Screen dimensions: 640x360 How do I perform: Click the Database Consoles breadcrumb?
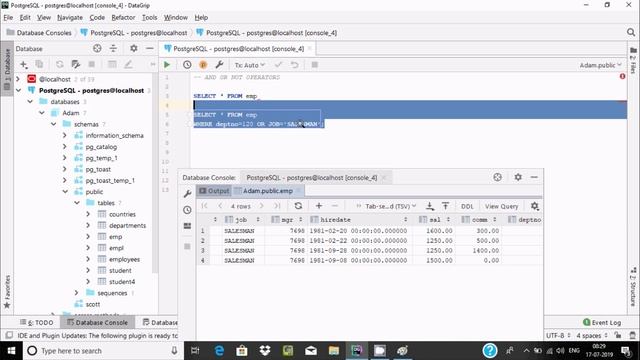[x=39, y=33]
